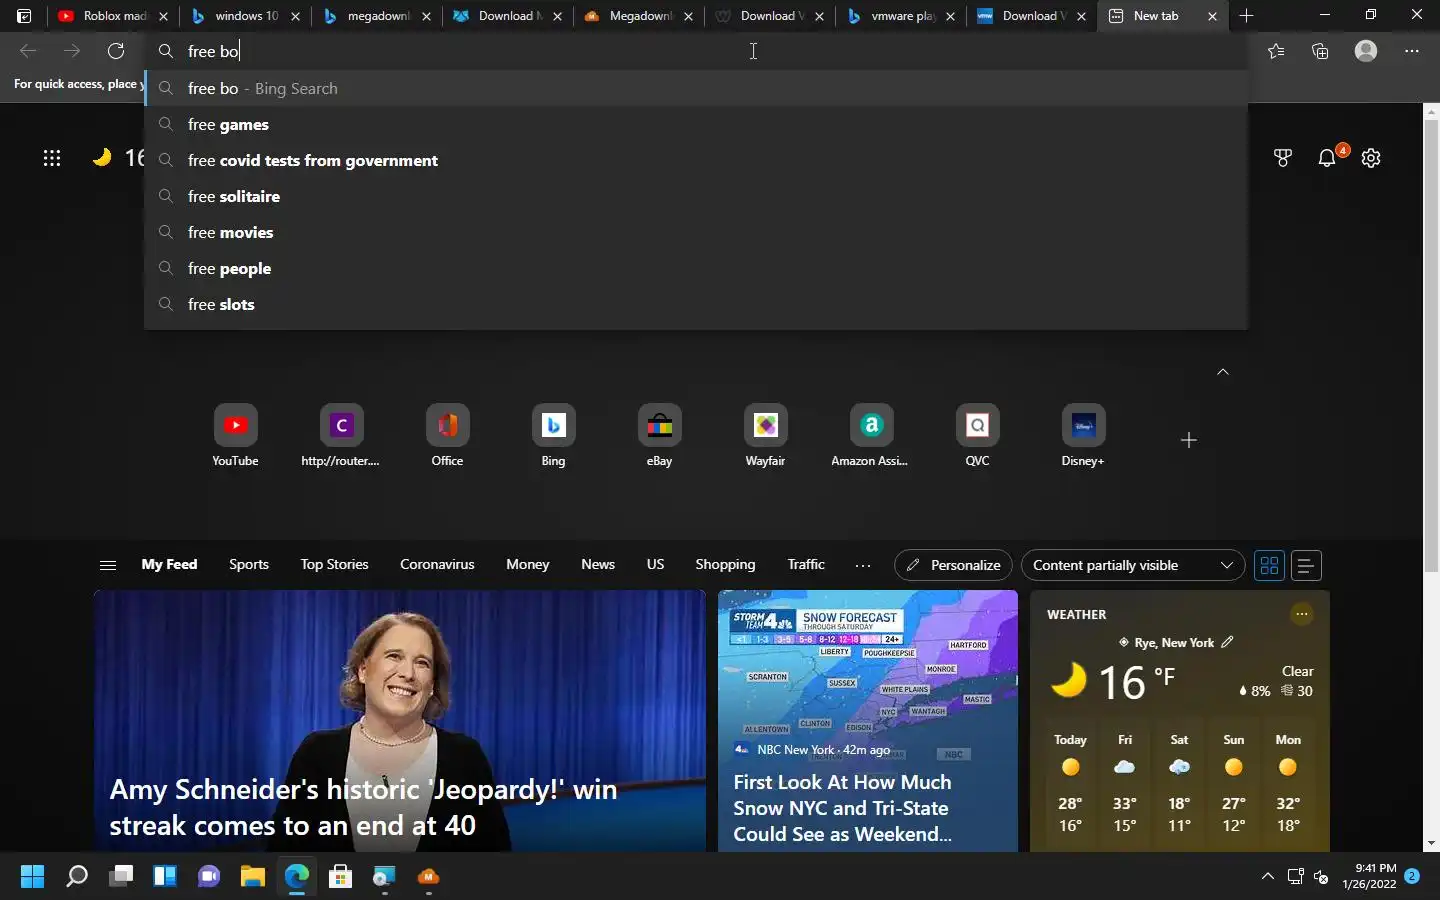Choose the free games suggestion
Viewport: 1440px width, 900px height.
[x=696, y=124]
